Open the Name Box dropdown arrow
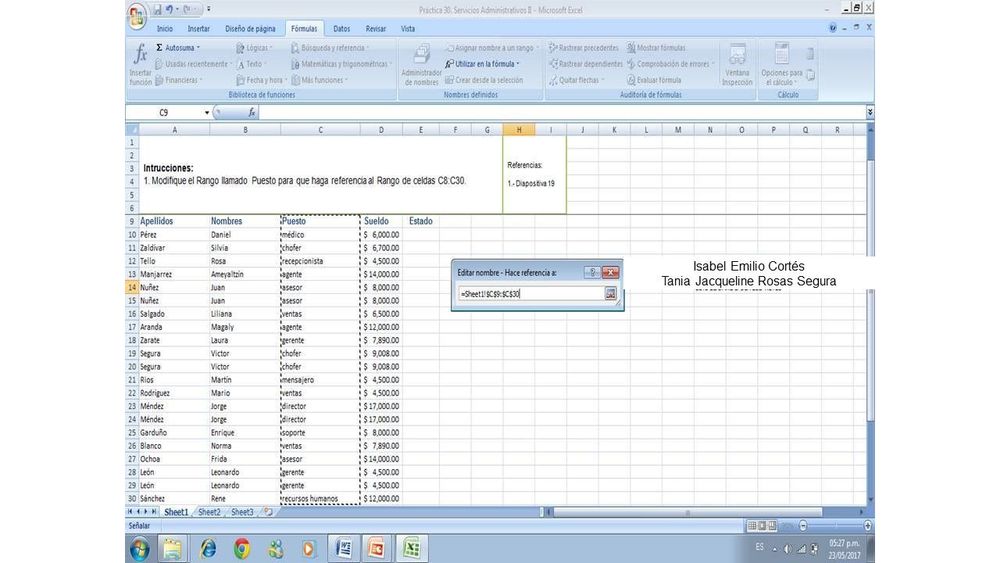1000x563 pixels. (x=207, y=113)
